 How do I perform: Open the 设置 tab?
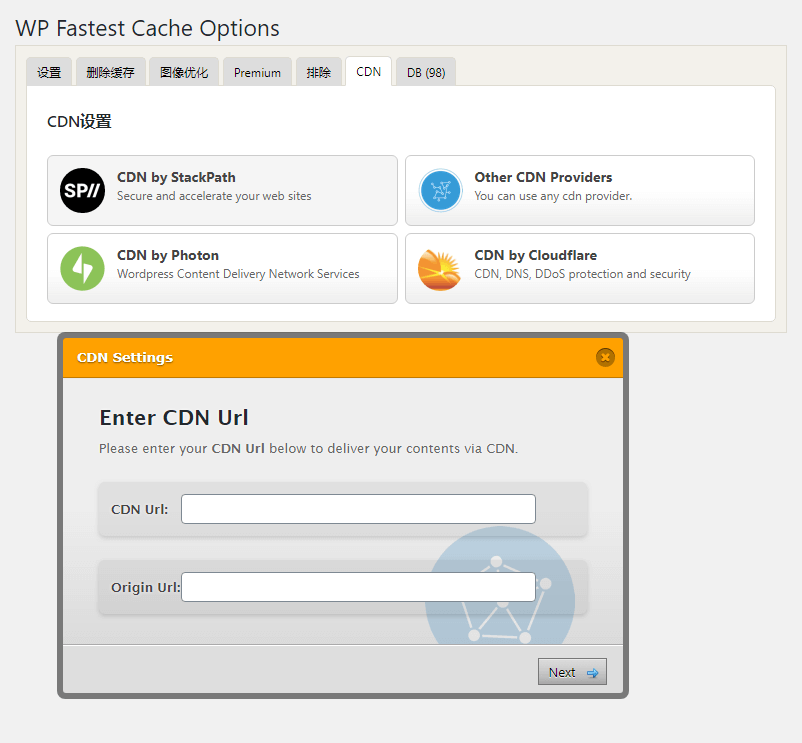pyautogui.click(x=49, y=72)
